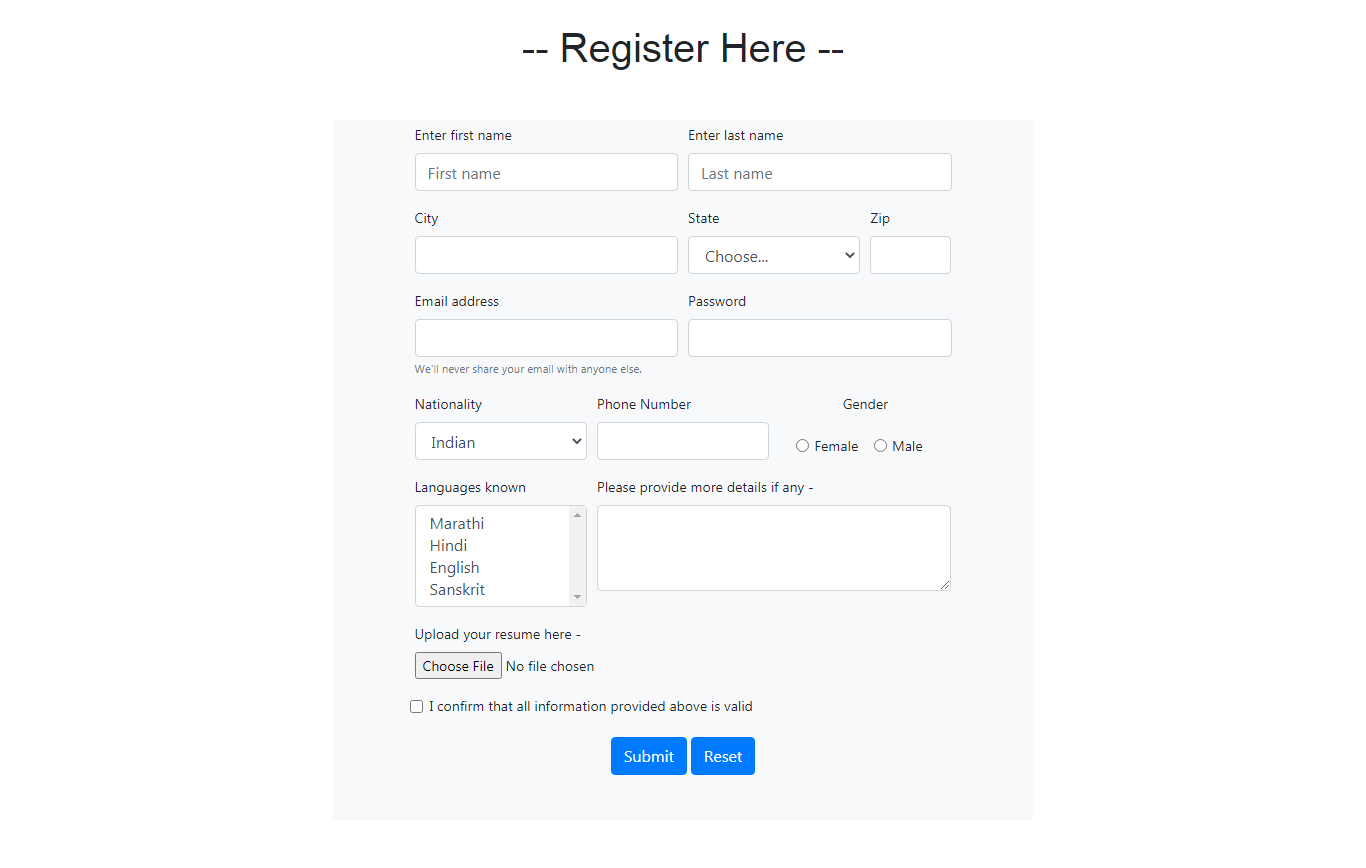Click the Phone Number input field
Image resolution: width=1366 pixels, height=868 pixels.
click(x=683, y=441)
